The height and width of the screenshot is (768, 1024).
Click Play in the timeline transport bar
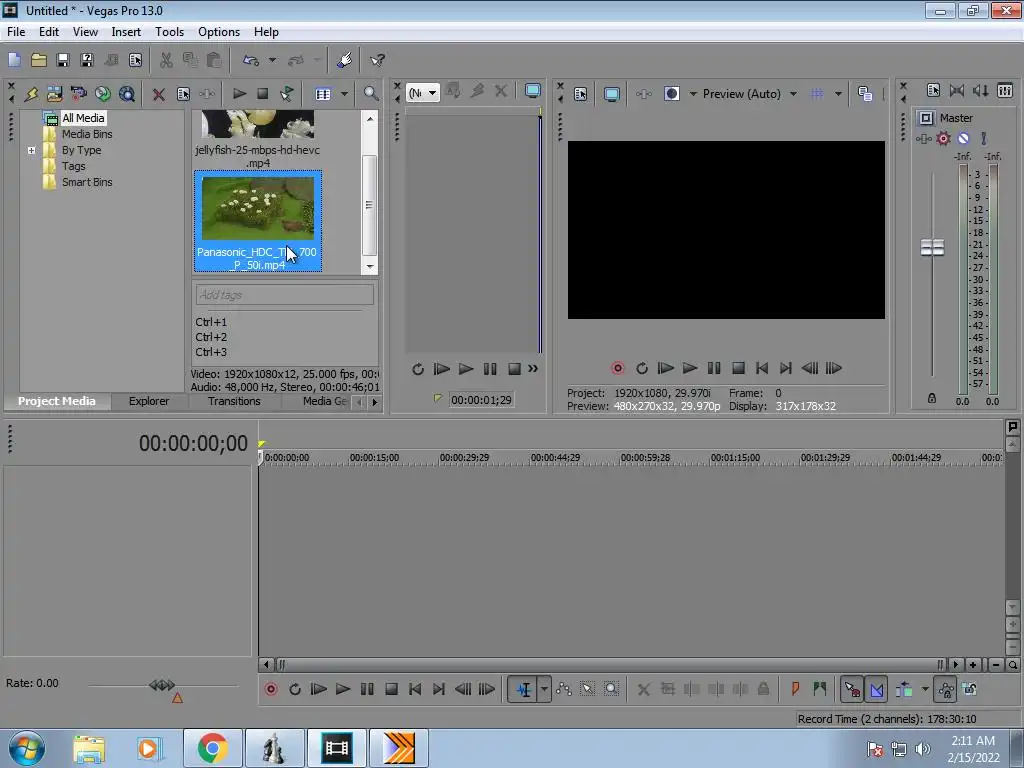point(342,689)
